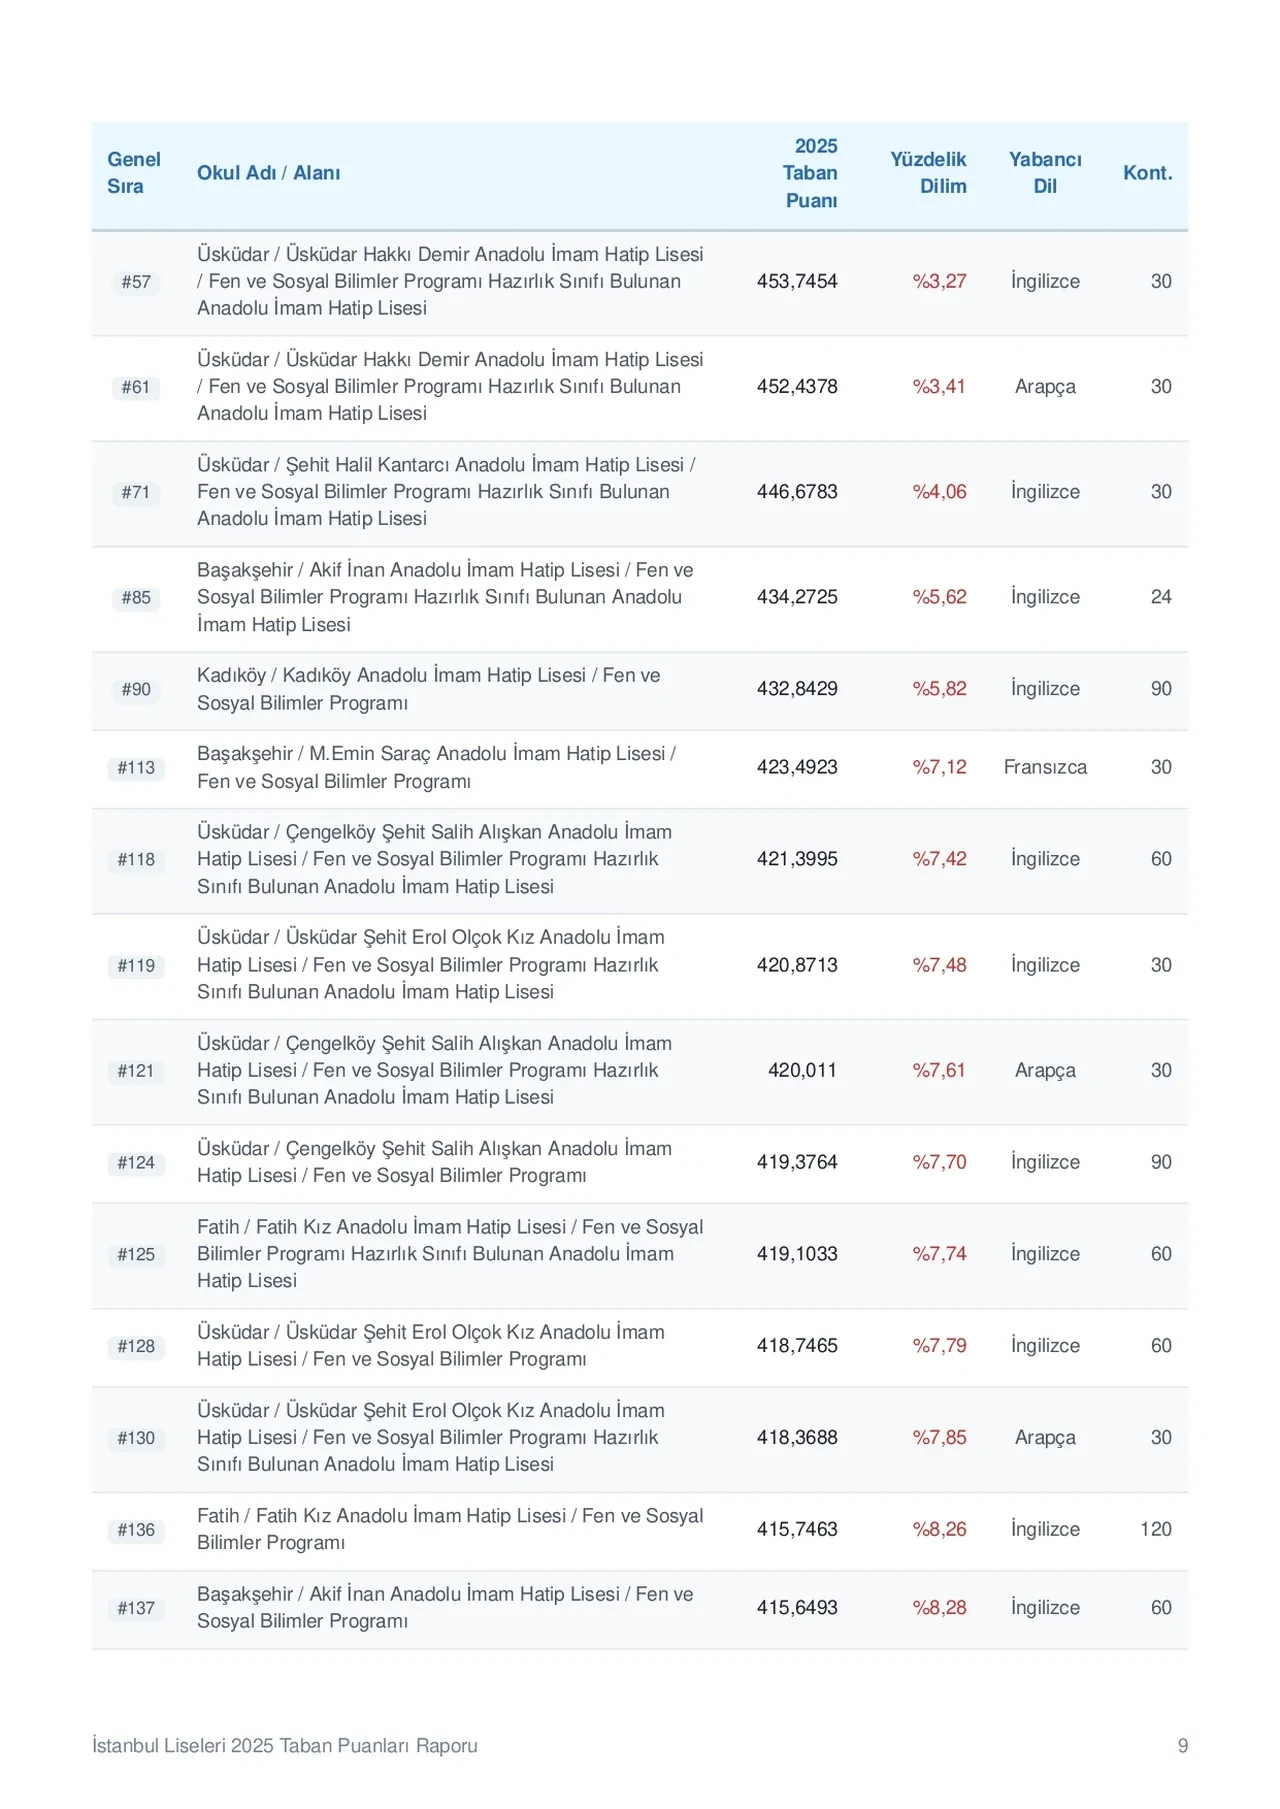The image size is (1280, 1809).
Task: Select the quota value 120
Action: point(1156,1530)
